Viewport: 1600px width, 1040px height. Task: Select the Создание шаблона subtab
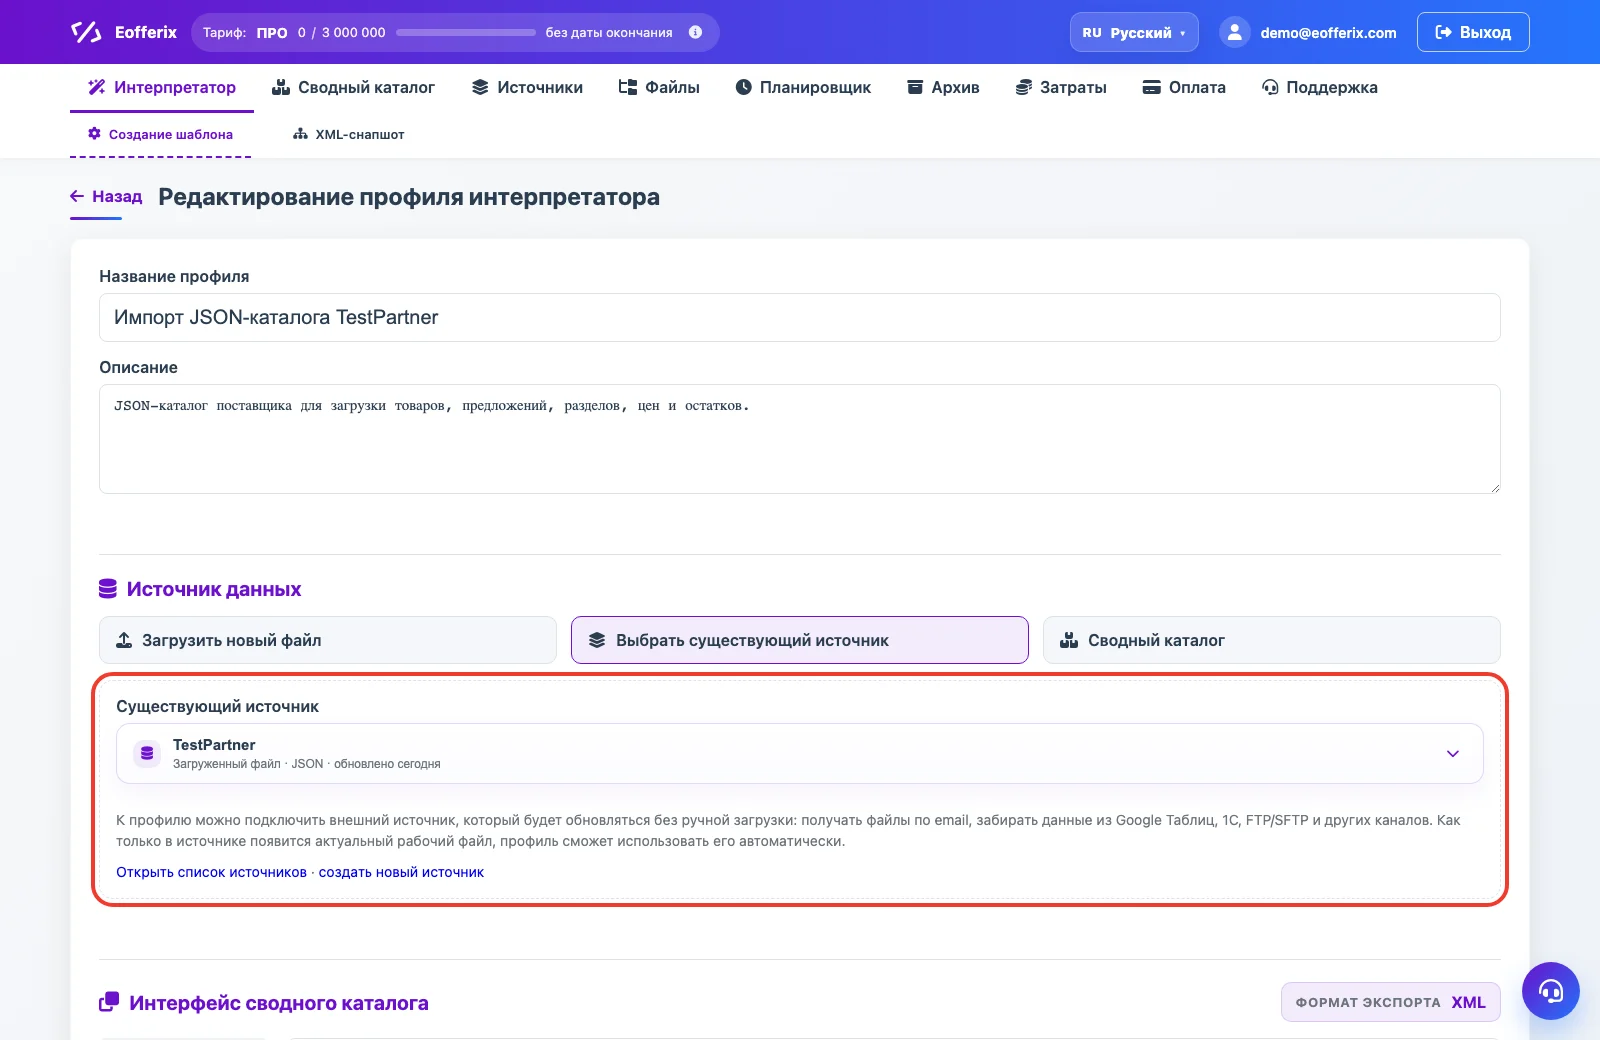[160, 134]
